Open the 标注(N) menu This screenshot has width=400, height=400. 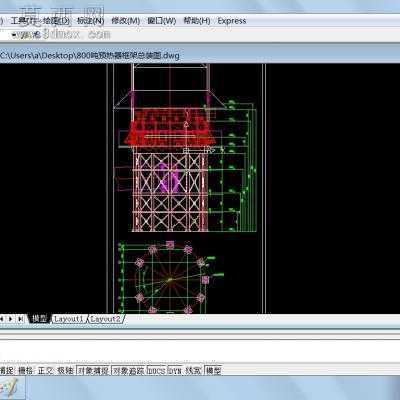click(x=90, y=21)
